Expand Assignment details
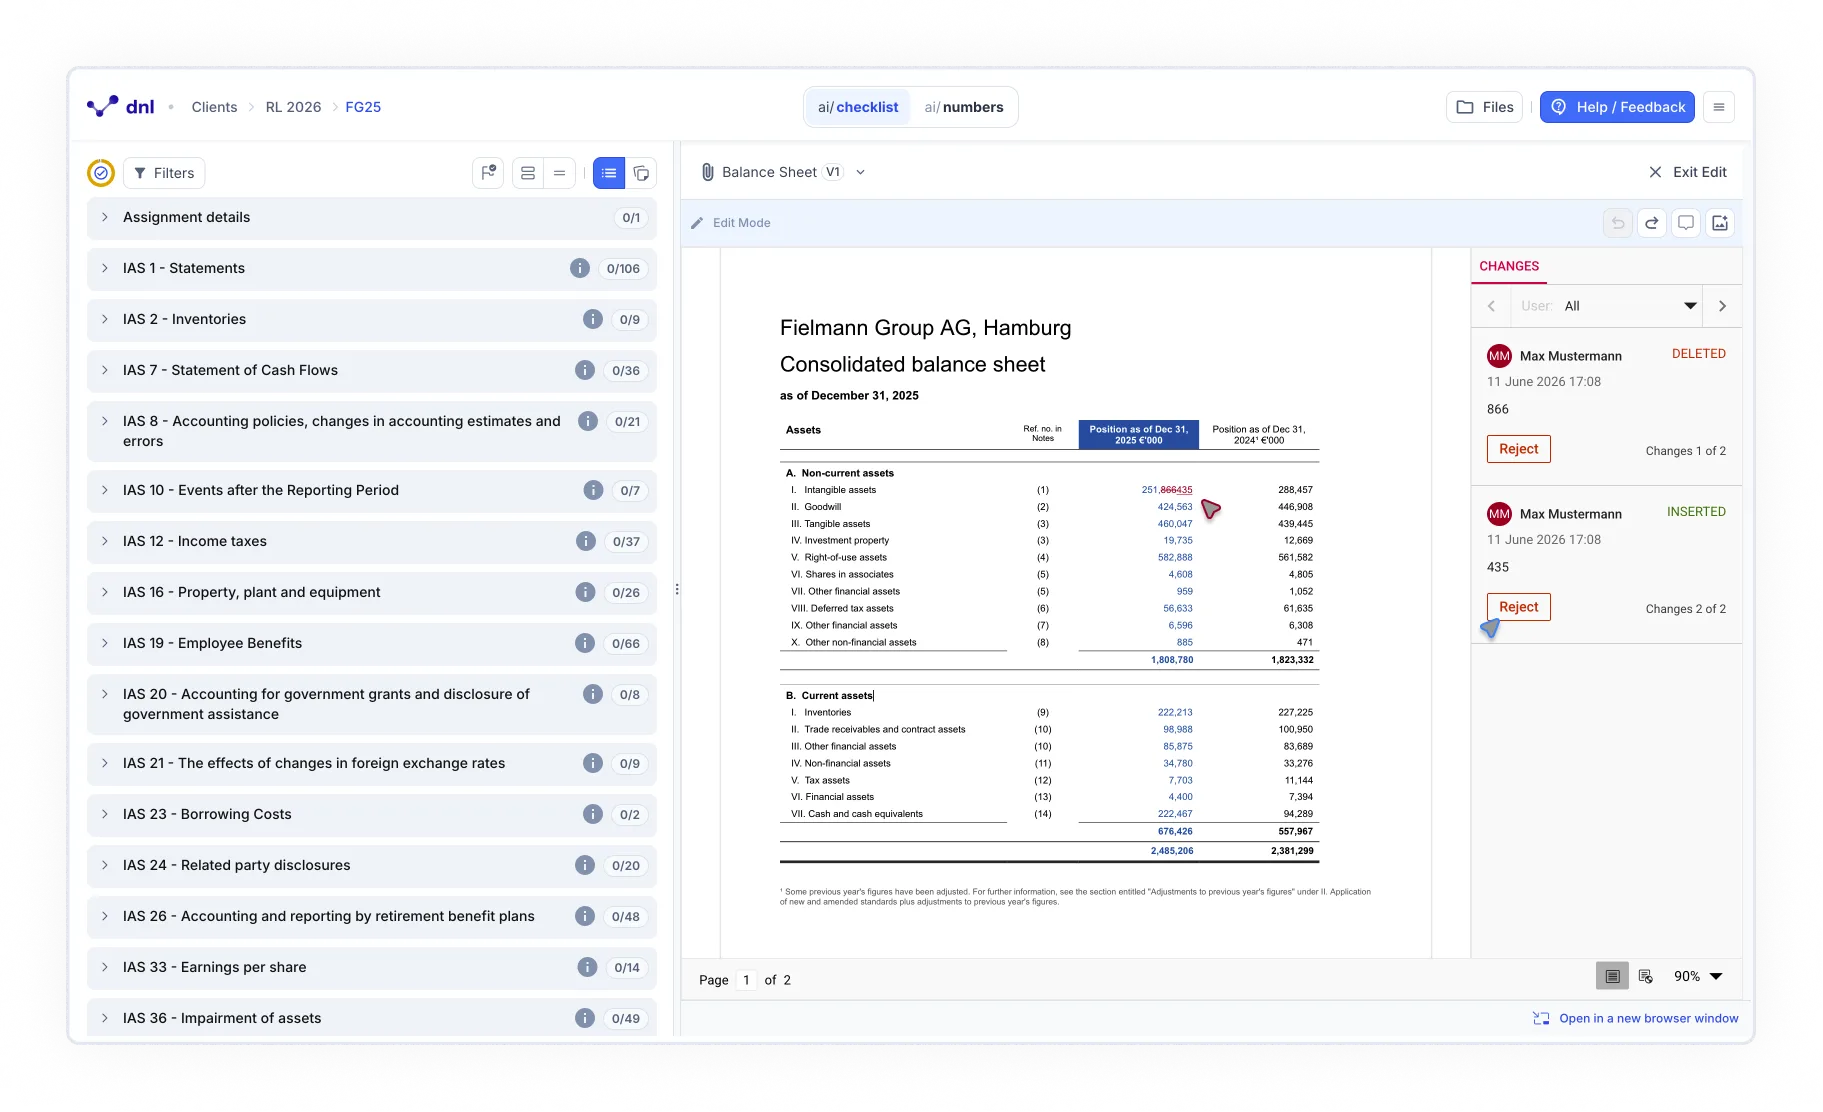This screenshot has height=1112, width=1823. pos(372,218)
